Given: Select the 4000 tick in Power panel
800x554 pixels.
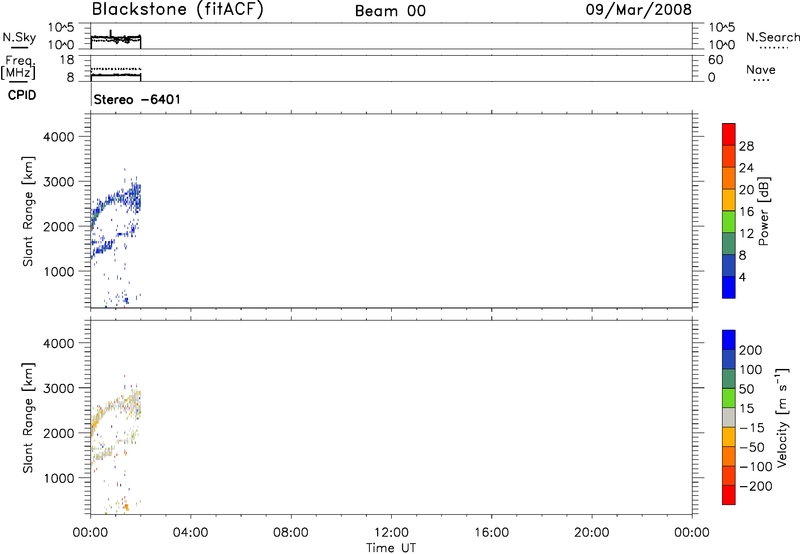Looking at the screenshot, I should point(59,137).
